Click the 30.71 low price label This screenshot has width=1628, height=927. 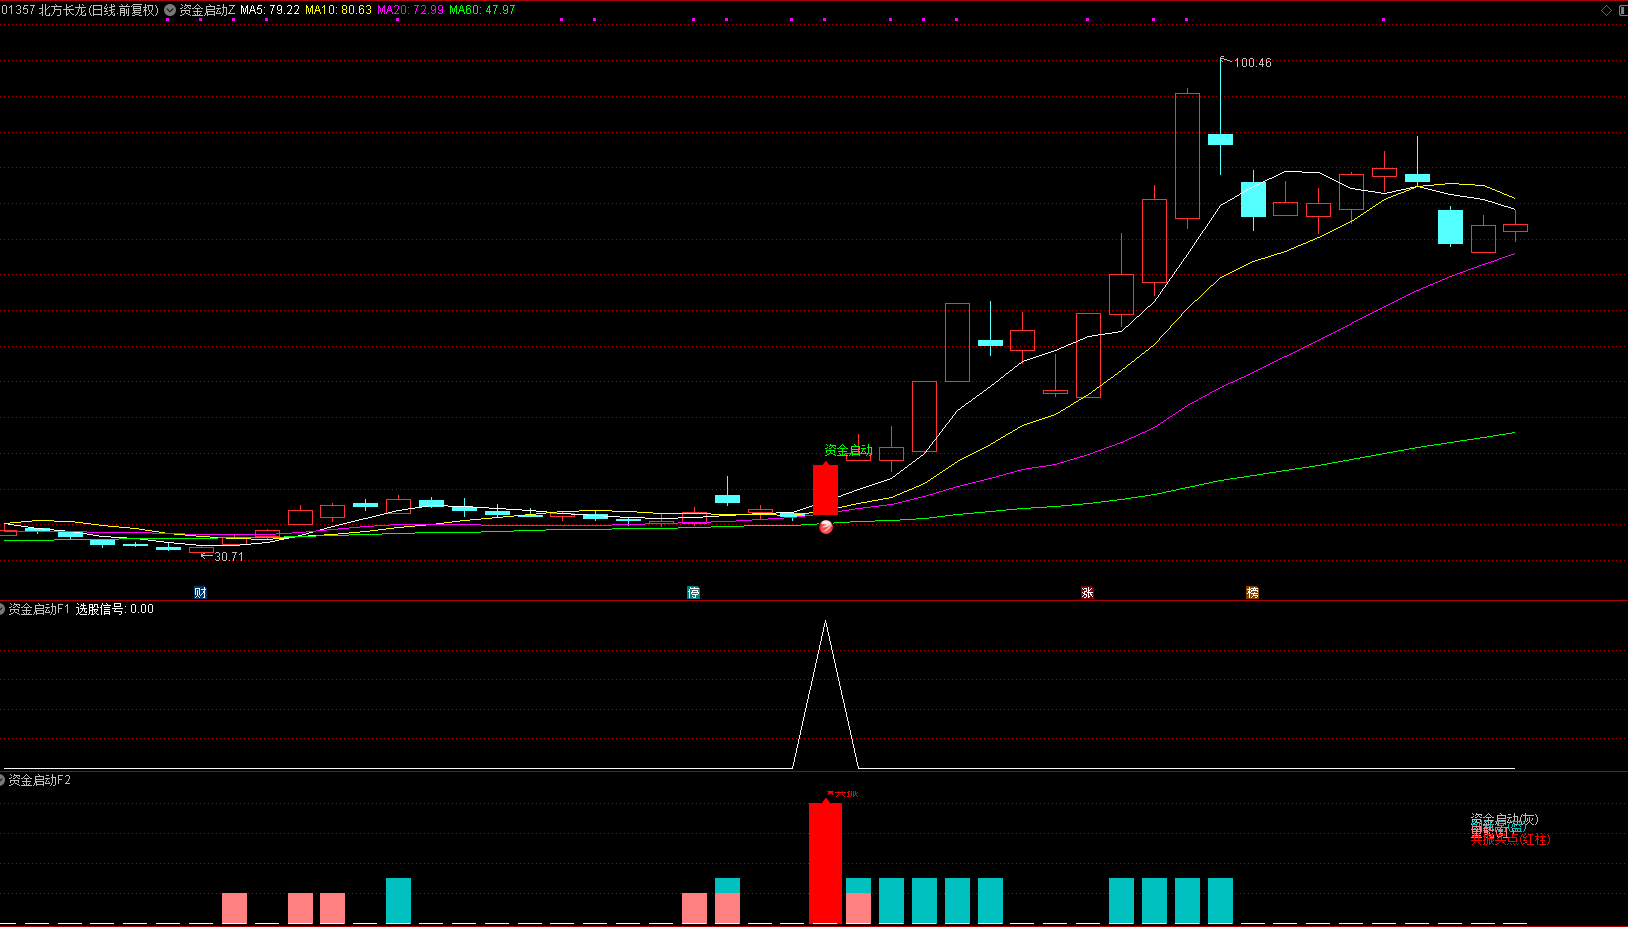point(229,557)
